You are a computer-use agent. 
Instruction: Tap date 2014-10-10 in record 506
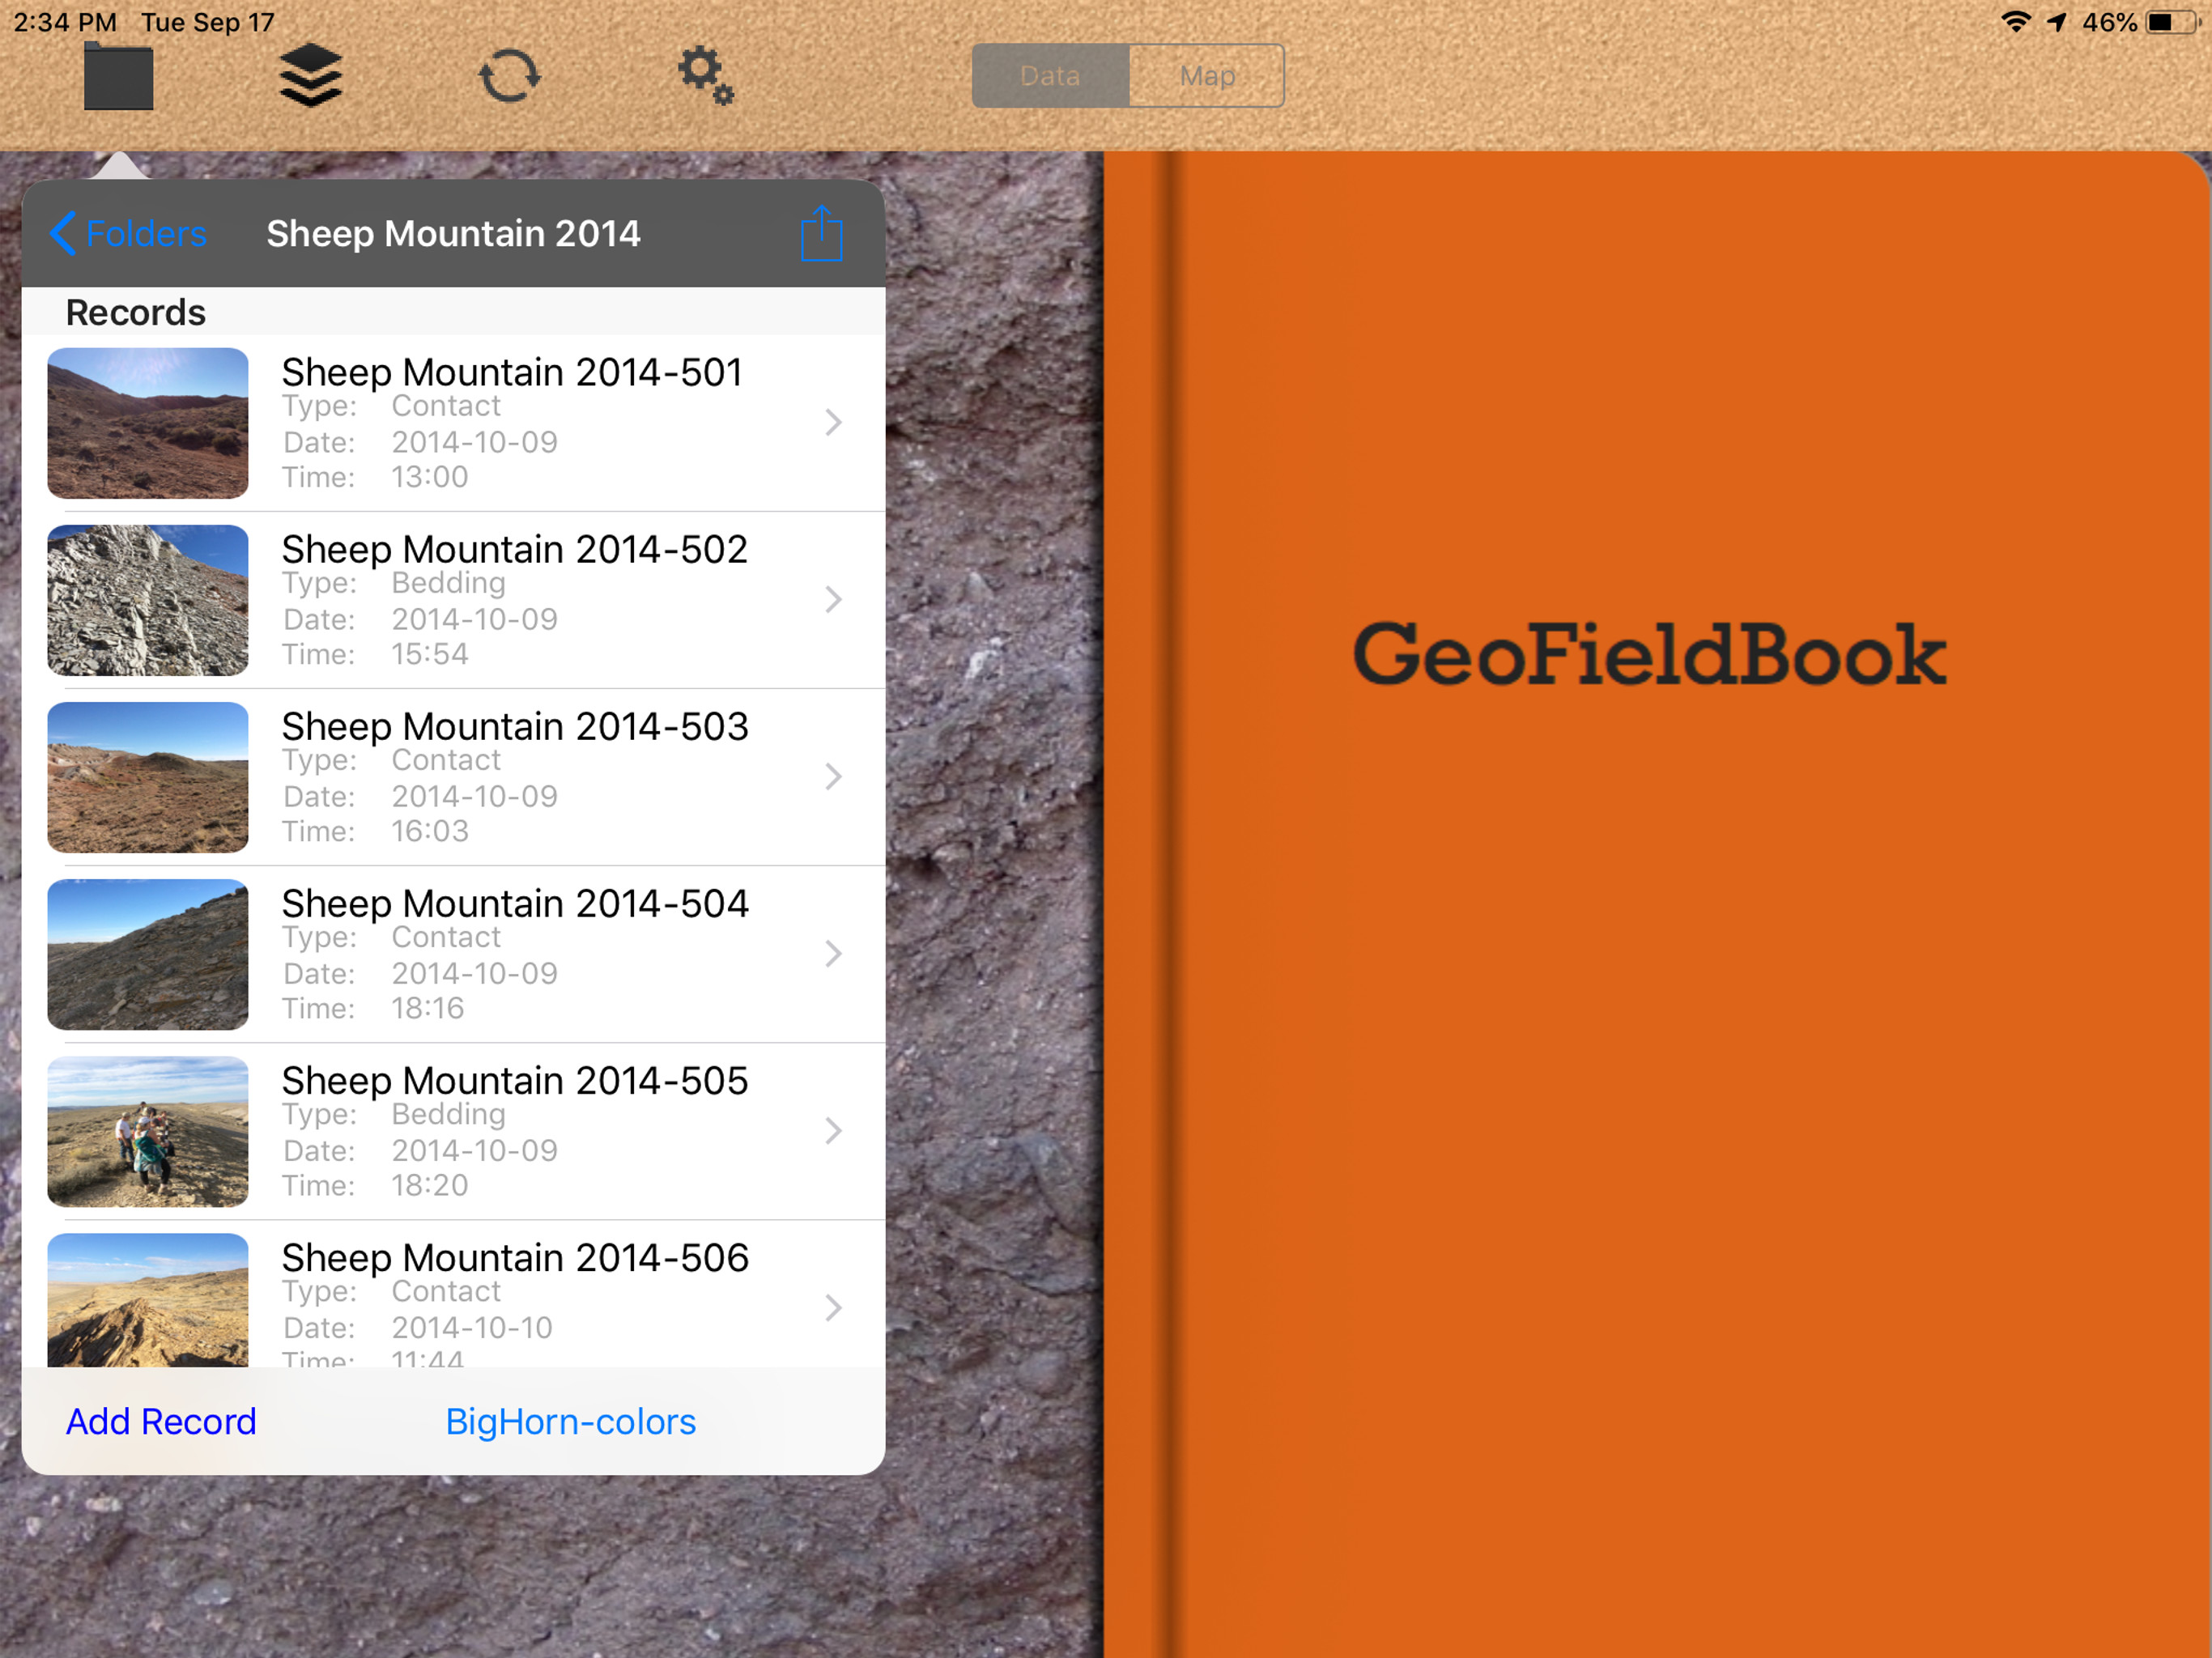(471, 1327)
